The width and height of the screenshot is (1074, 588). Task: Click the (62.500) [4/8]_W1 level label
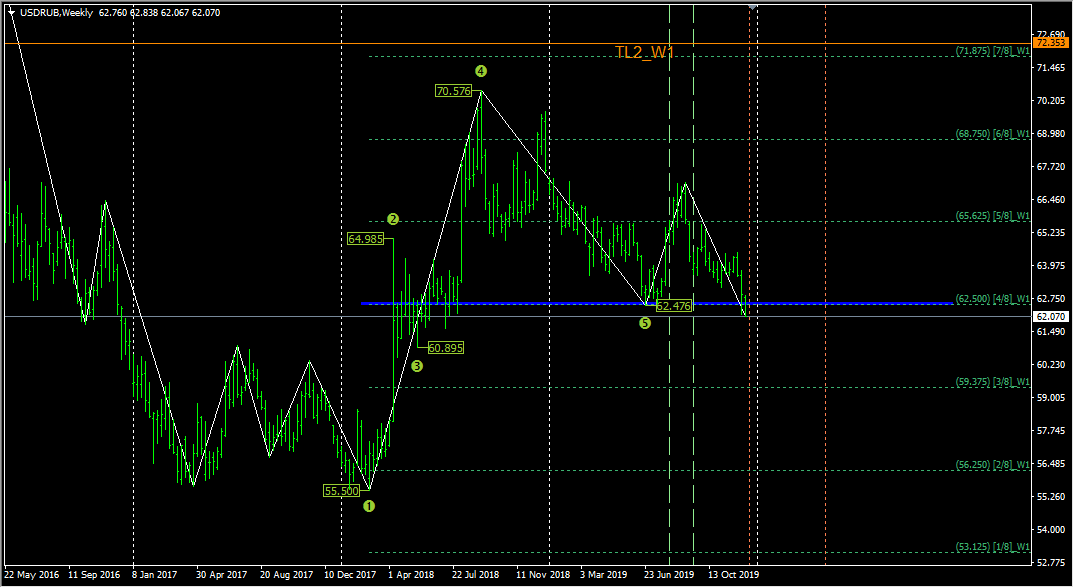pyautogui.click(x=992, y=299)
